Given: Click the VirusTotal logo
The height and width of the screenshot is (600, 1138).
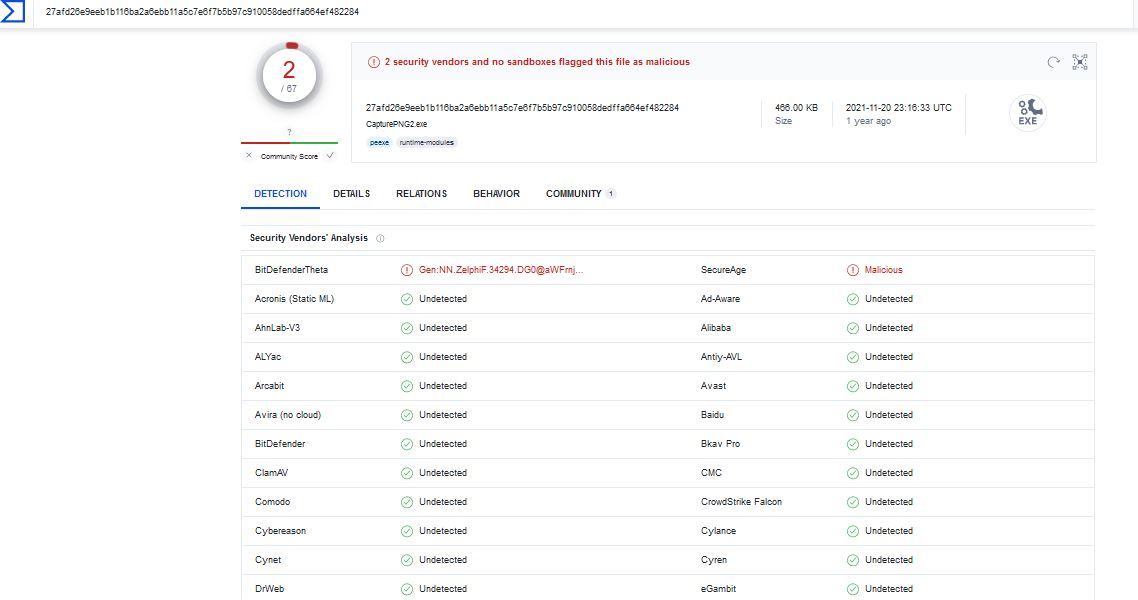Looking at the screenshot, I should [12, 11].
